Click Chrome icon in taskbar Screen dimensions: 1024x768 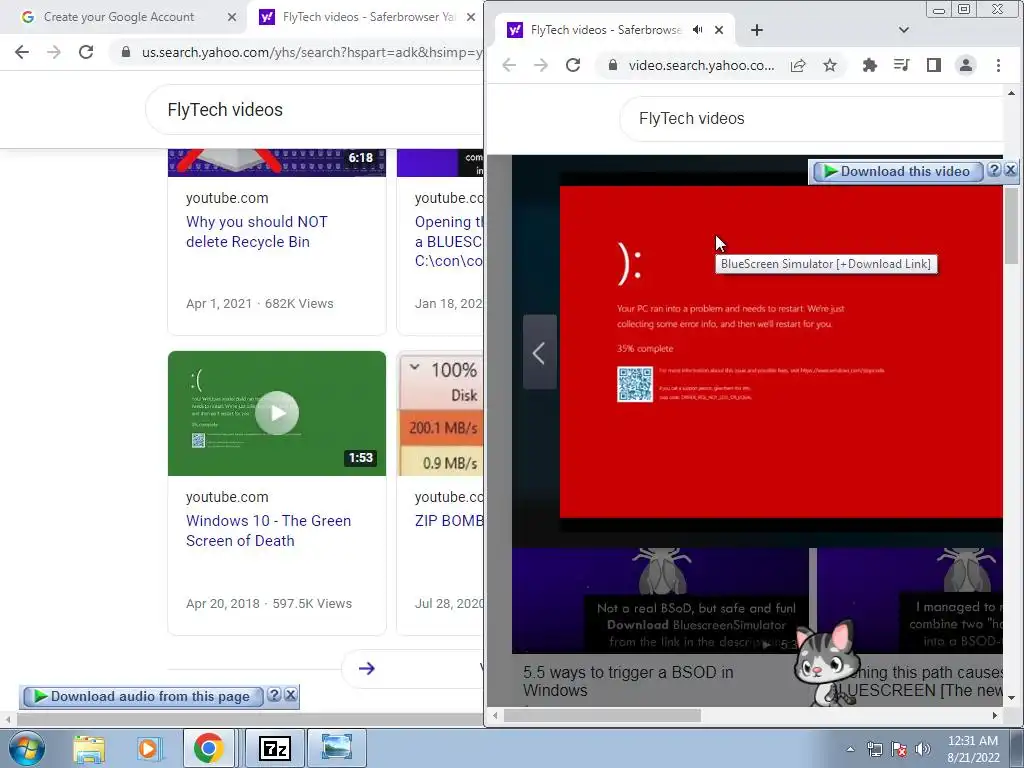208,748
